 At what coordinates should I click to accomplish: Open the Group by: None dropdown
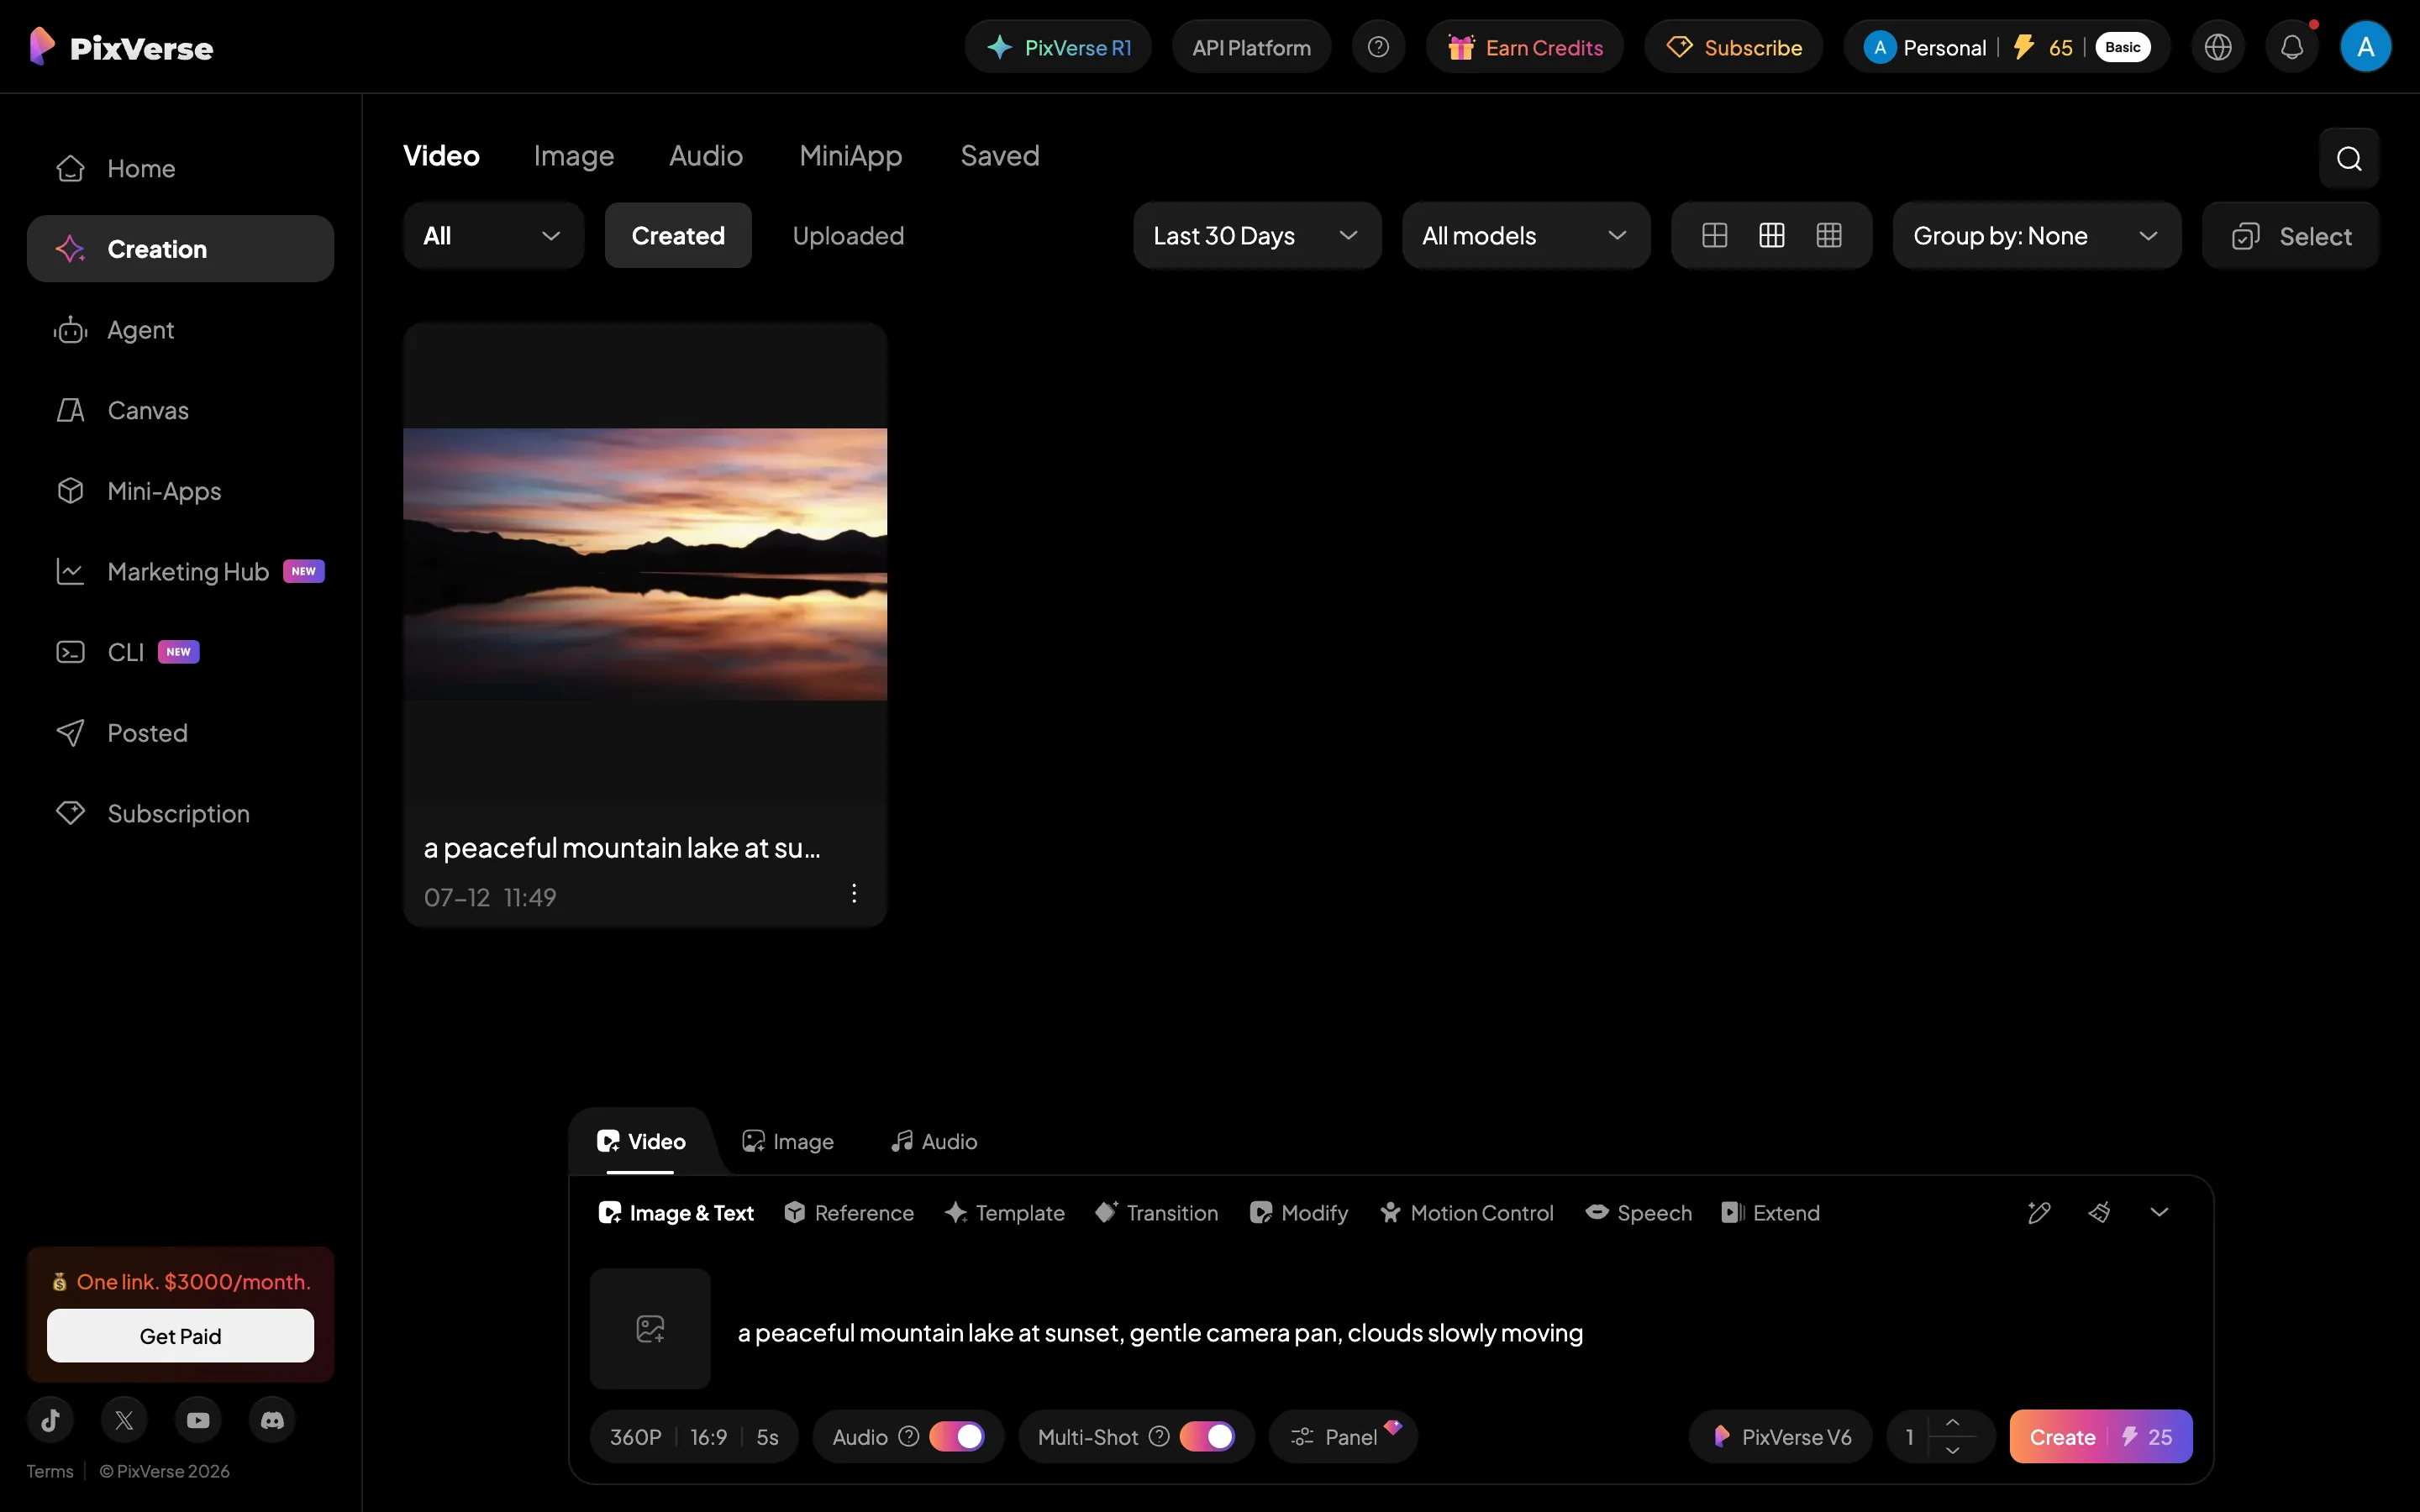2037,236
